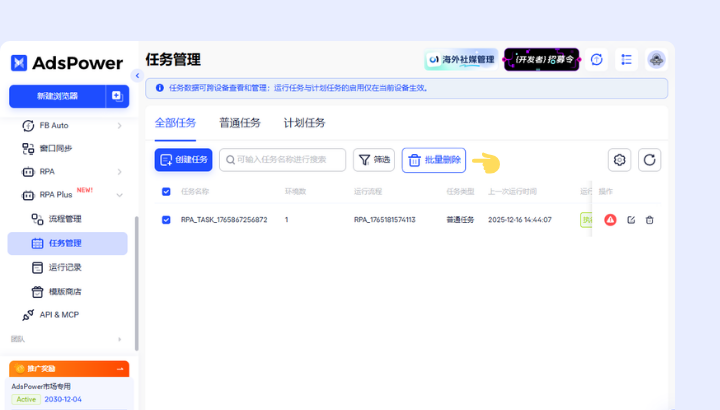Open the list icon in the header
The height and width of the screenshot is (410, 720).
click(626, 59)
